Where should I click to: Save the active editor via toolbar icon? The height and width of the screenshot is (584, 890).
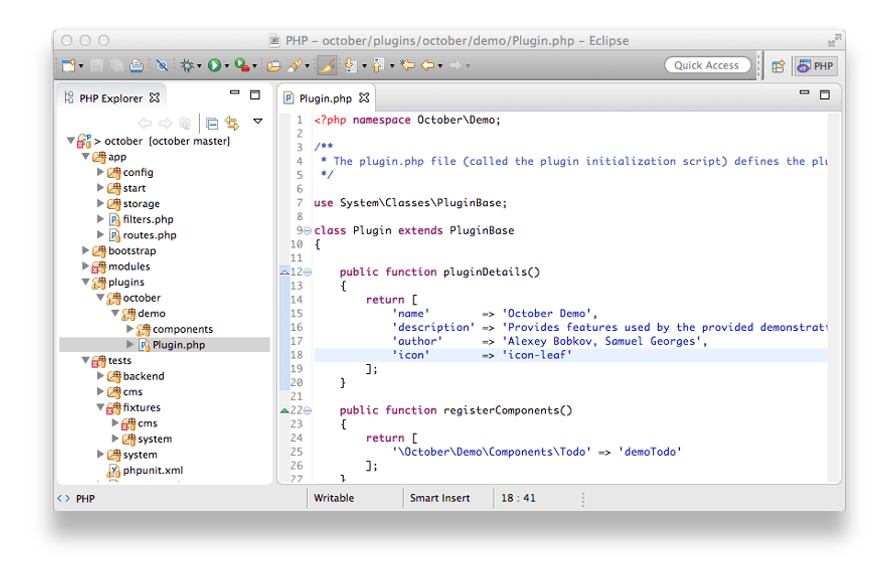point(96,65)
